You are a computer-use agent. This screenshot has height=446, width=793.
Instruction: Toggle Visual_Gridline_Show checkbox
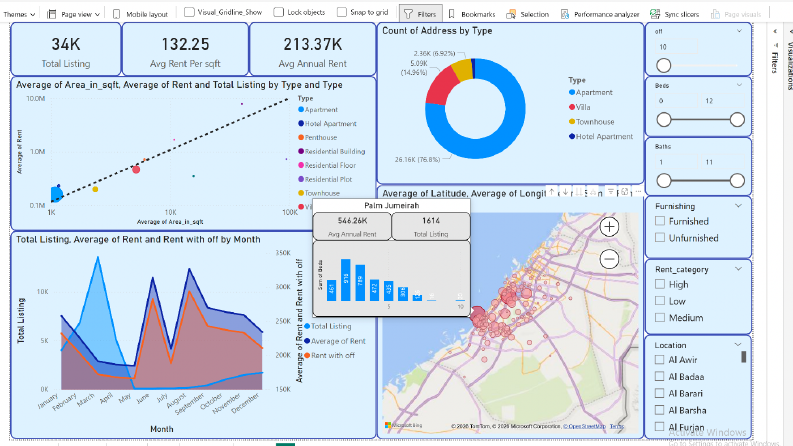pos(189,12)
